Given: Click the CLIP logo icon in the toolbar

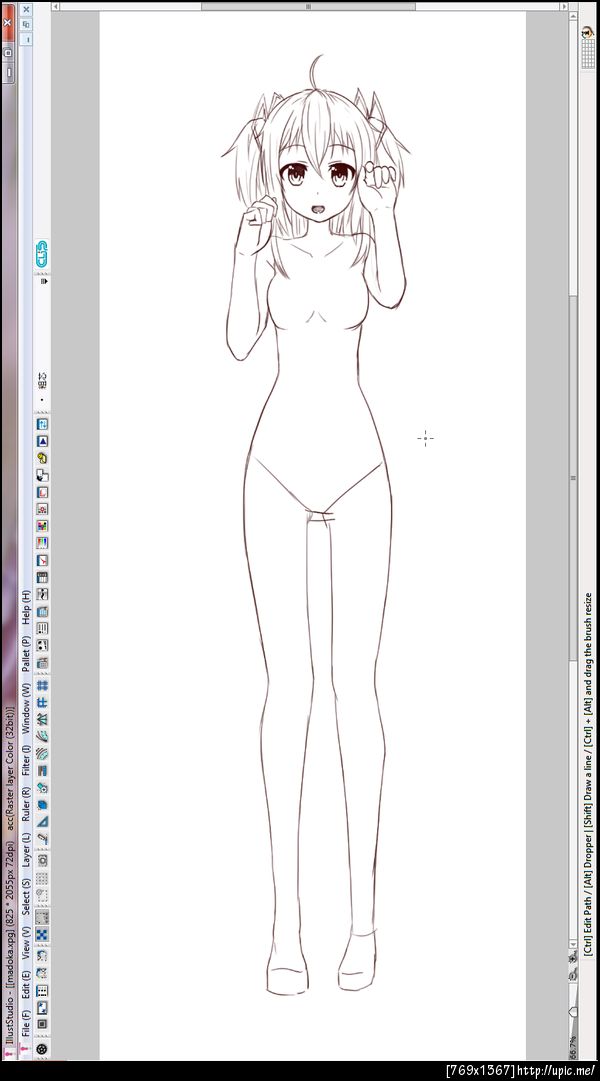Looking at the screenshot, I should 42,254.
